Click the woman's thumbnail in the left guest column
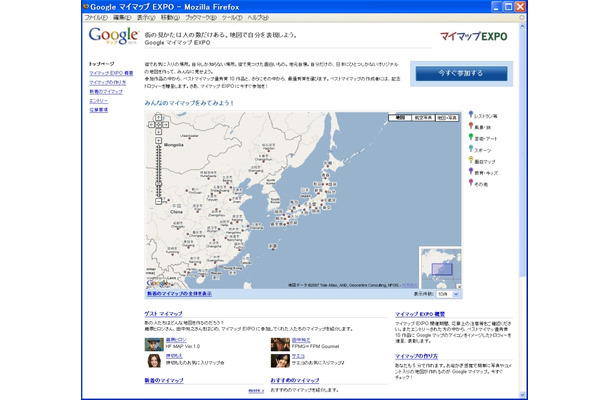This screenshot has height=400, width=610. (154, 361)
